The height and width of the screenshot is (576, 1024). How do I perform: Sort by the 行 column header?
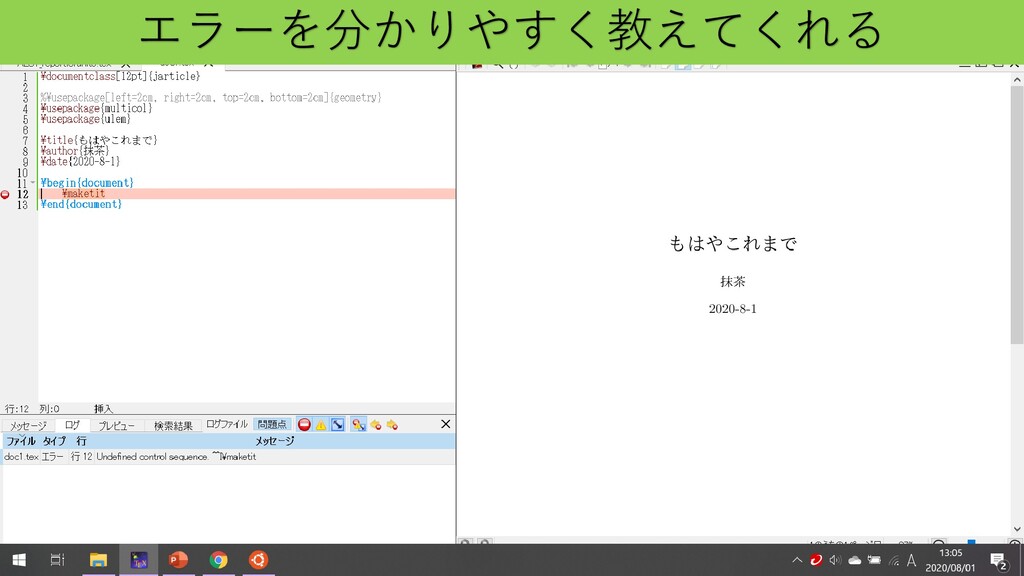click(x=81, y=441)
